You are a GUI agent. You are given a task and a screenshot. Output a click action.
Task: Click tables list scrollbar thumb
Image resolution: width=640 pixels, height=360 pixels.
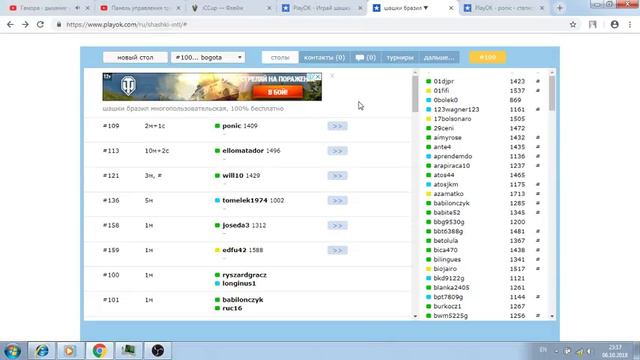[x=415, y=94]
